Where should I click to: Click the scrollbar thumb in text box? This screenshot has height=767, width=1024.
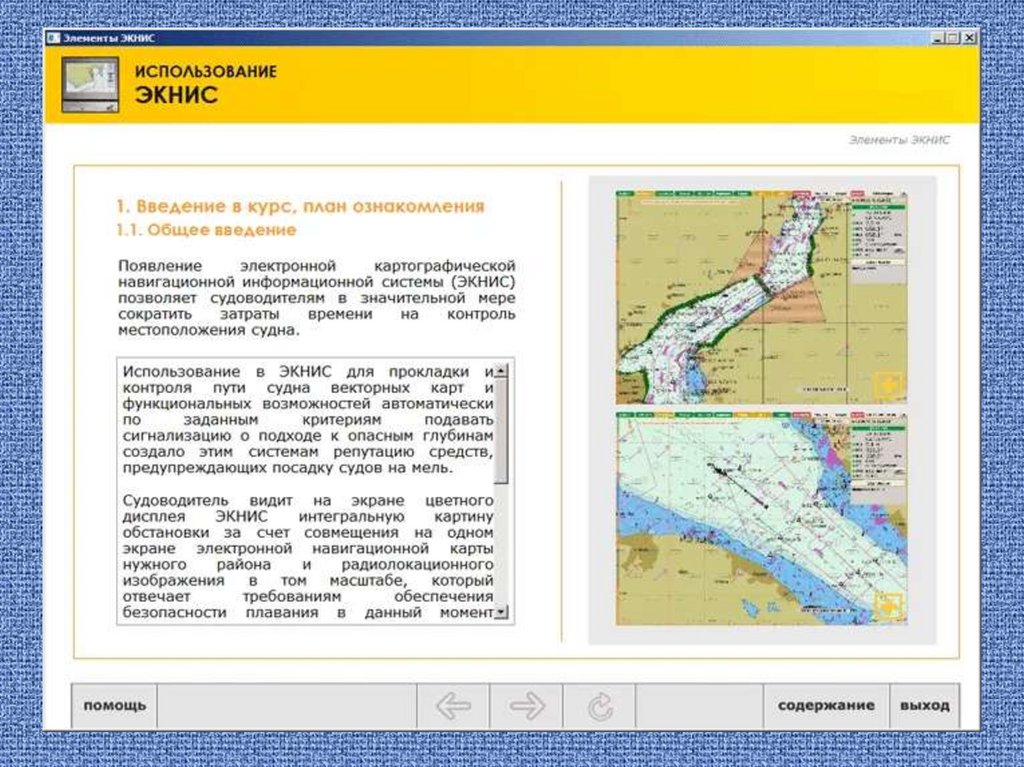[x=501, y=431]
